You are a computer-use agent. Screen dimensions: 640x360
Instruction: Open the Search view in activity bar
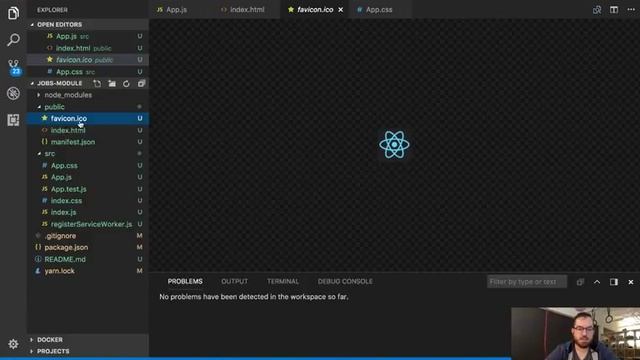pos(13,40)
